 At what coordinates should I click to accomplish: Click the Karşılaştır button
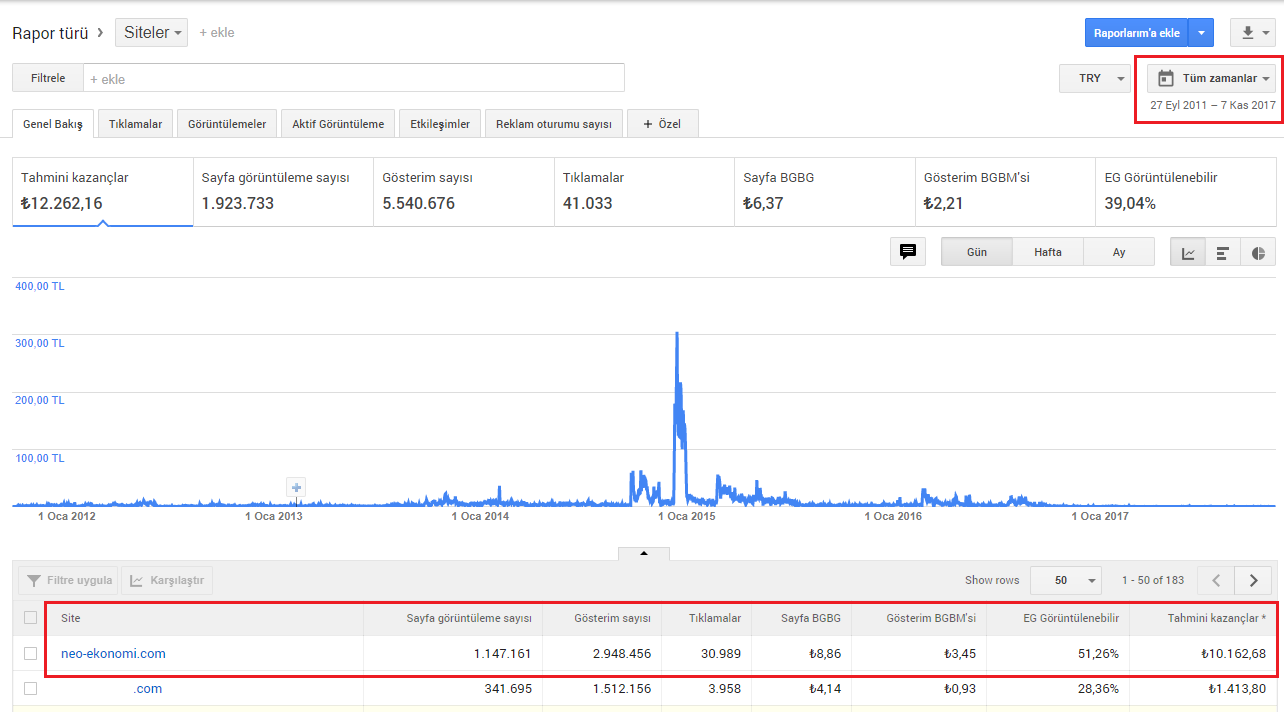click(x=167, y=580)
